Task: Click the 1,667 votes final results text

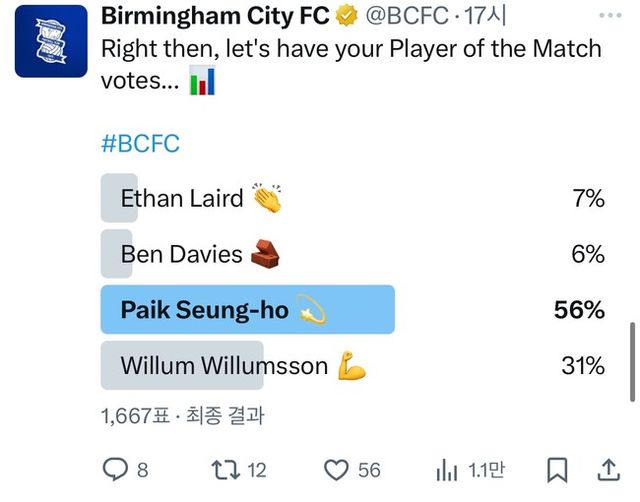Action: coord(182,415)
